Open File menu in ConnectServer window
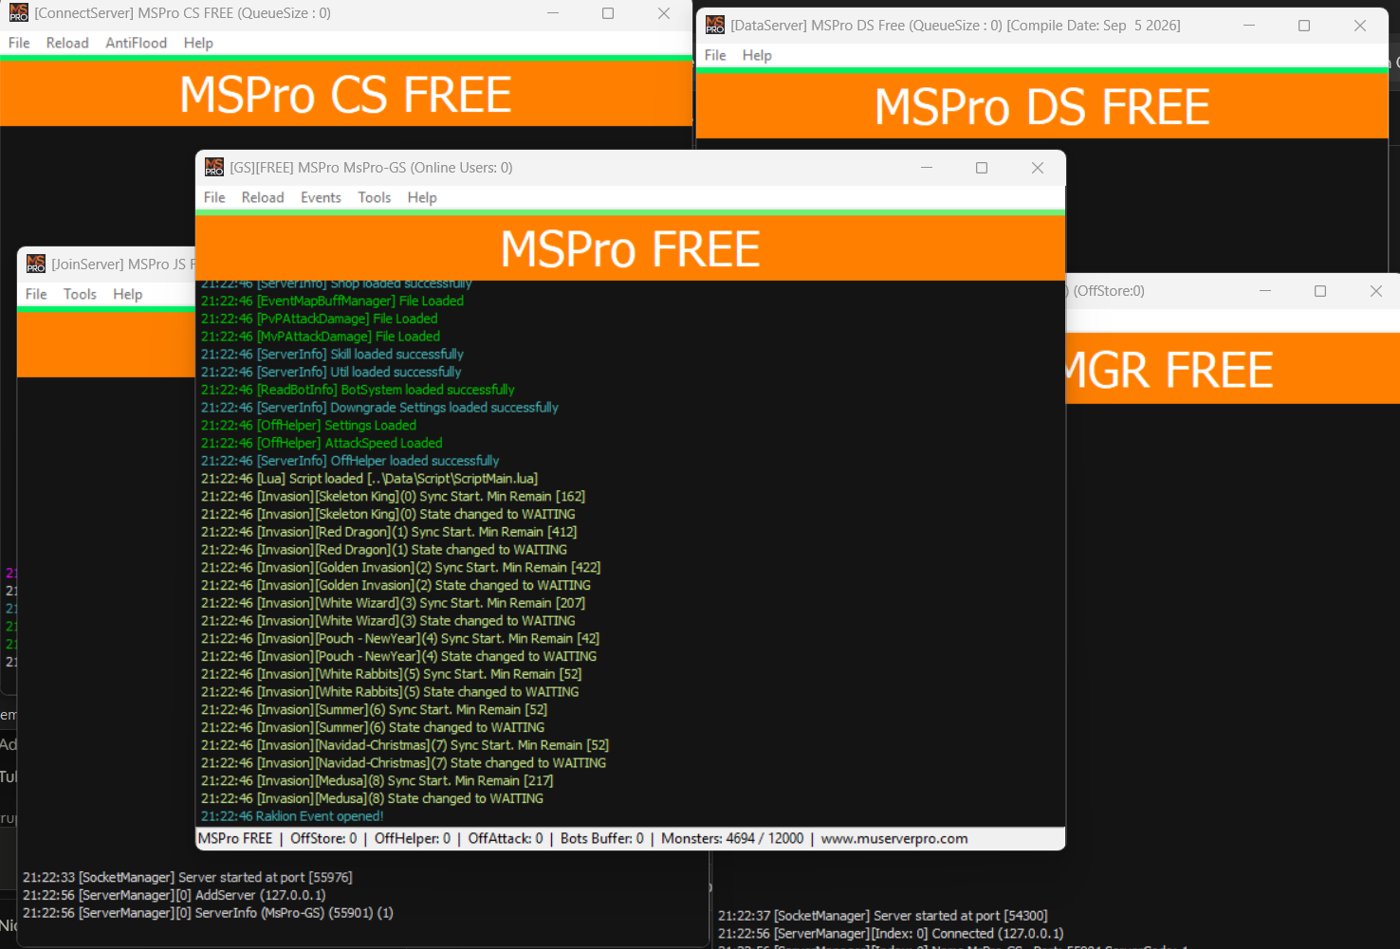The image size is (1400, 949). tap(19, 43)
